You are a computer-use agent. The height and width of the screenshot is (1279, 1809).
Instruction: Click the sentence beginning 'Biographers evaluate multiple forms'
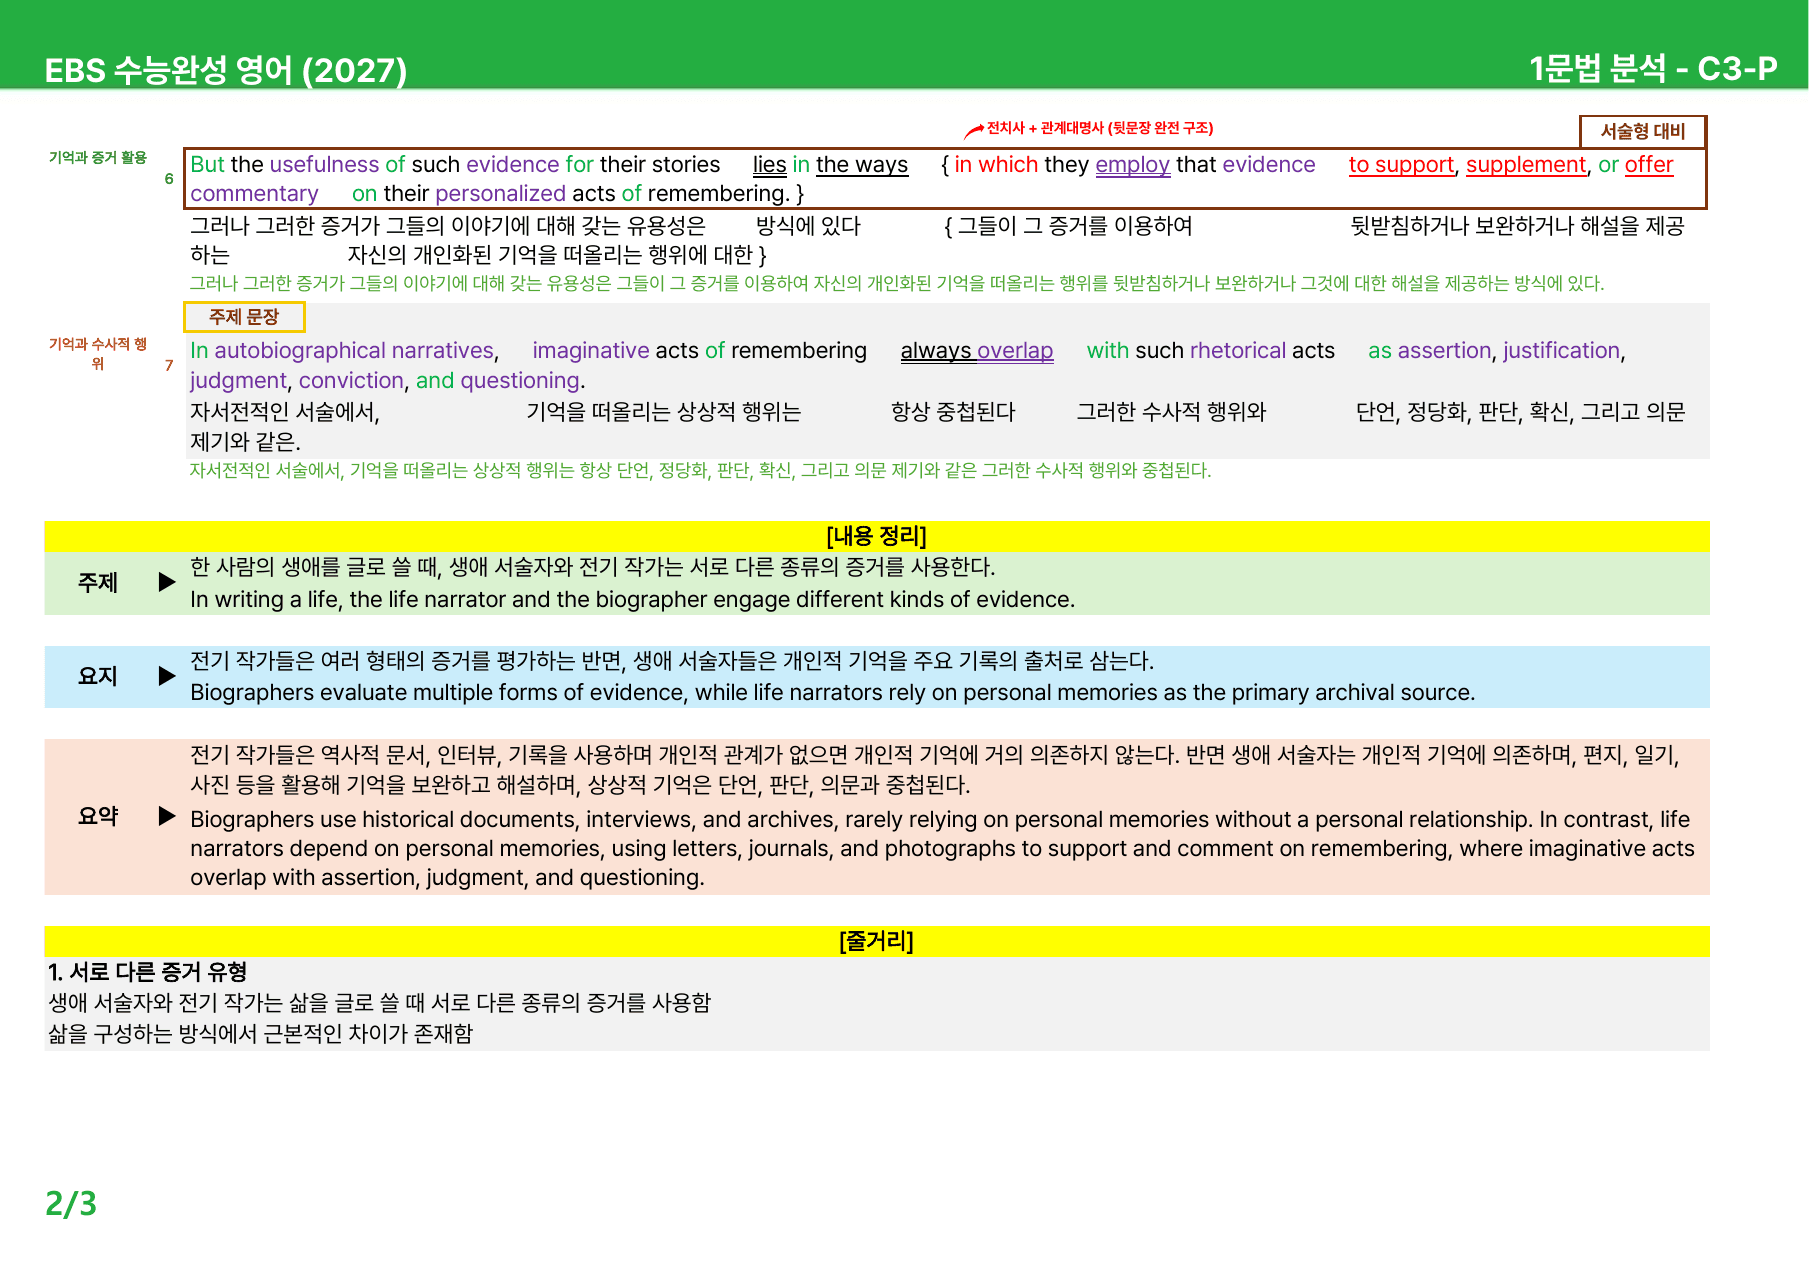click(x=833, y=693)
